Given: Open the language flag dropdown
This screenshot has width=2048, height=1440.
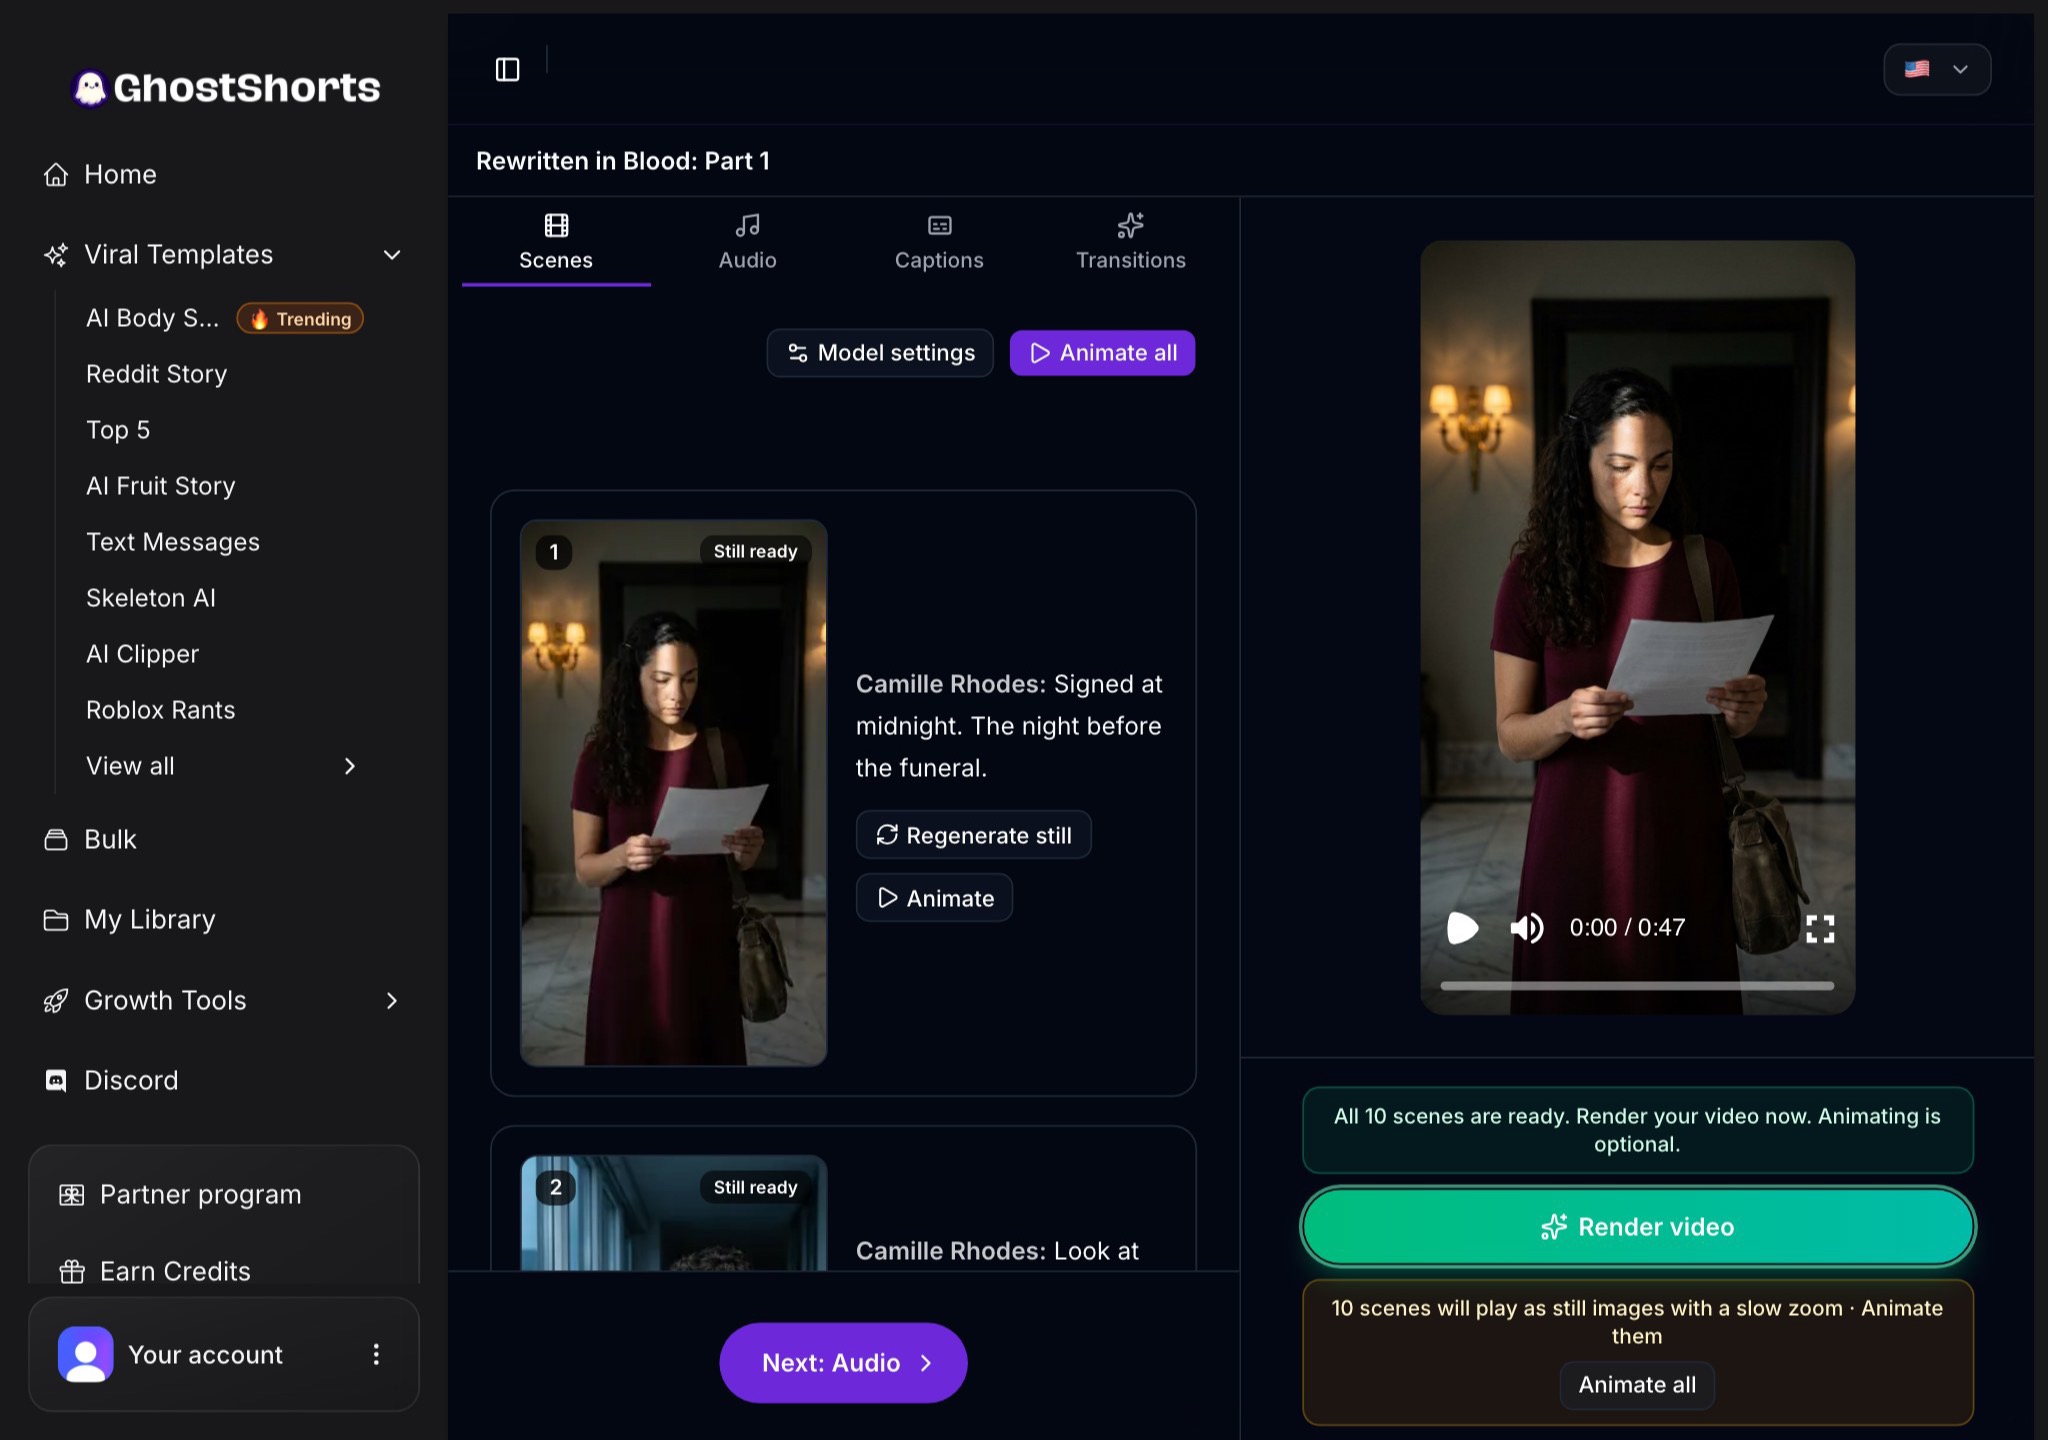Looking at the screenshot, I should (1937, 69).
